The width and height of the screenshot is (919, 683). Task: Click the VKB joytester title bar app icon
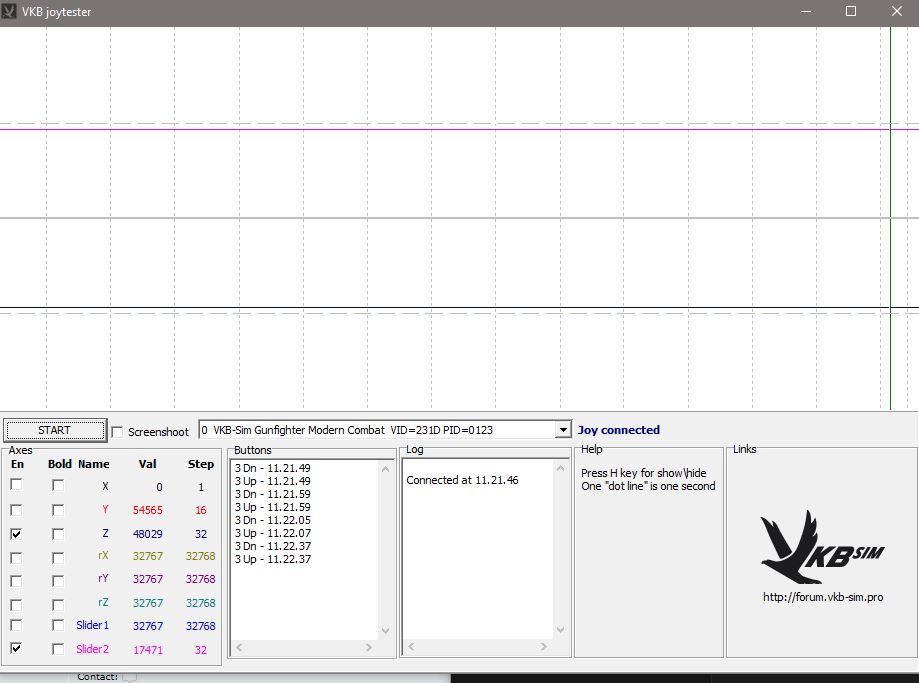10,12
